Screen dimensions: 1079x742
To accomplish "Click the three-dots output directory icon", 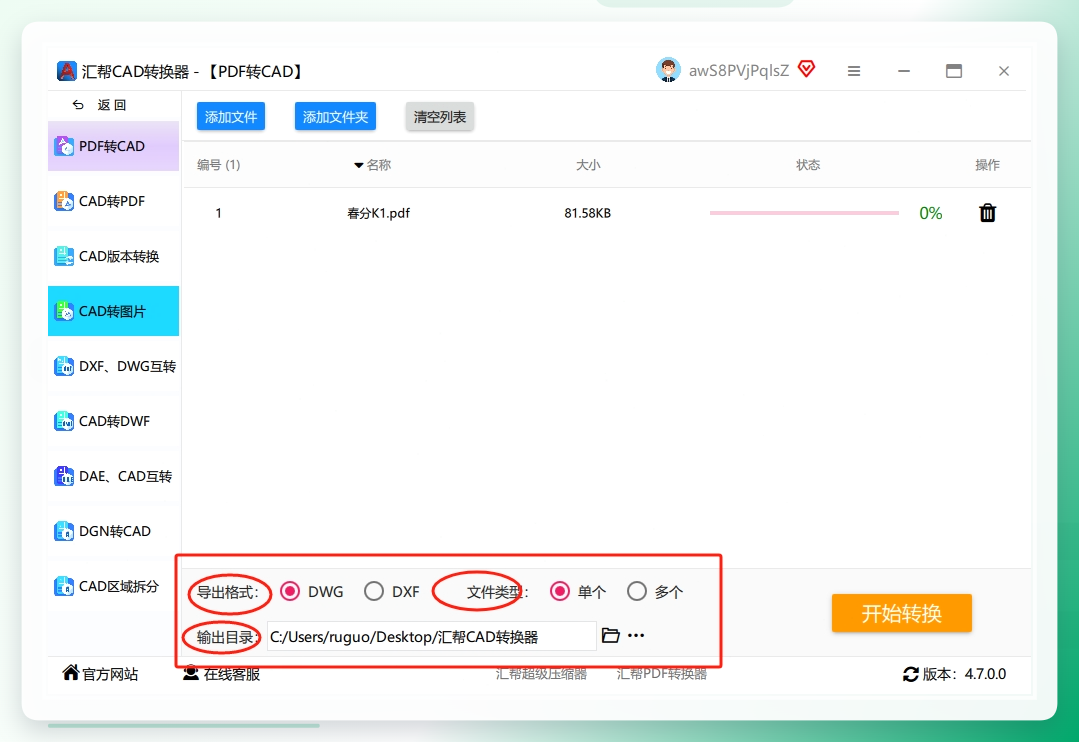I will pos(637,635).
